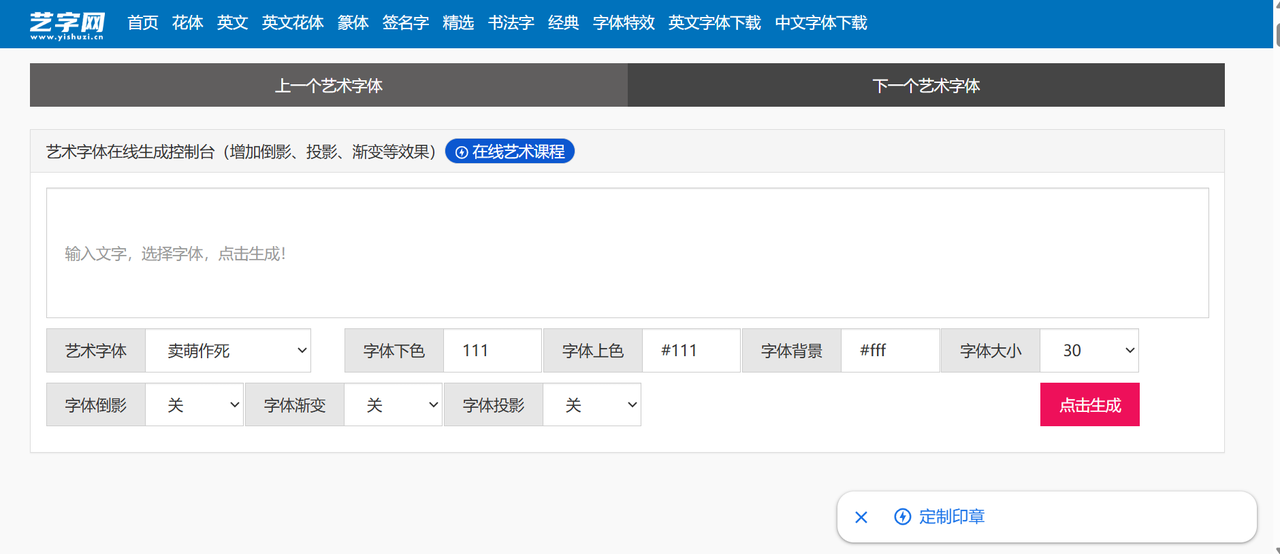This screenshot has width=1280, height=554.
Task: Click the 字体背景 background color field
Action: tap(890, 351)
